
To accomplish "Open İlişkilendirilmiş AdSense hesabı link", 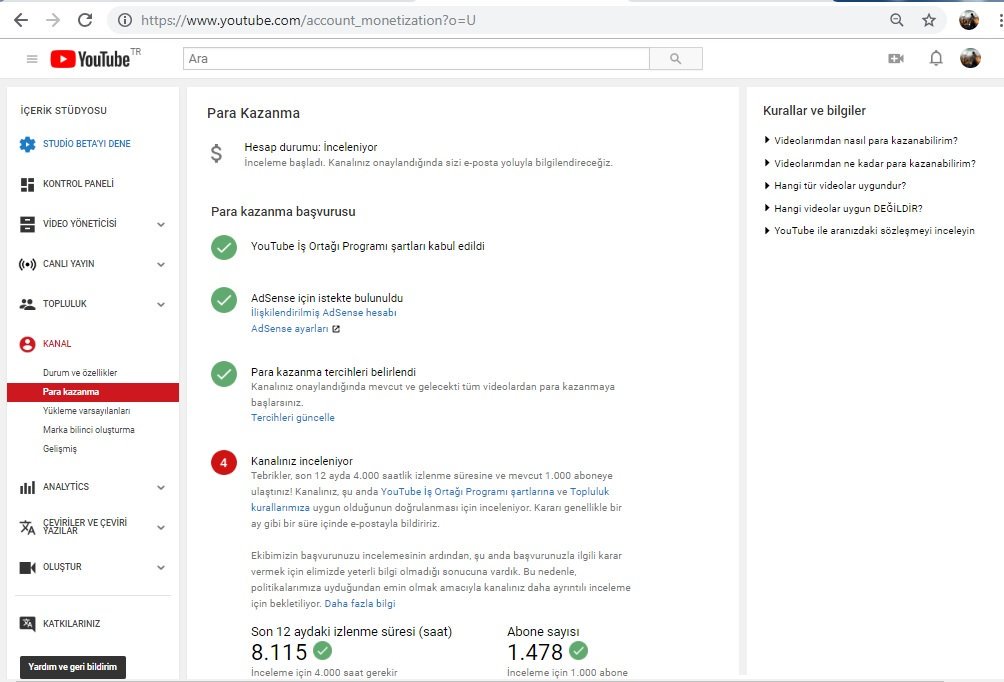I will coord(323,313).
